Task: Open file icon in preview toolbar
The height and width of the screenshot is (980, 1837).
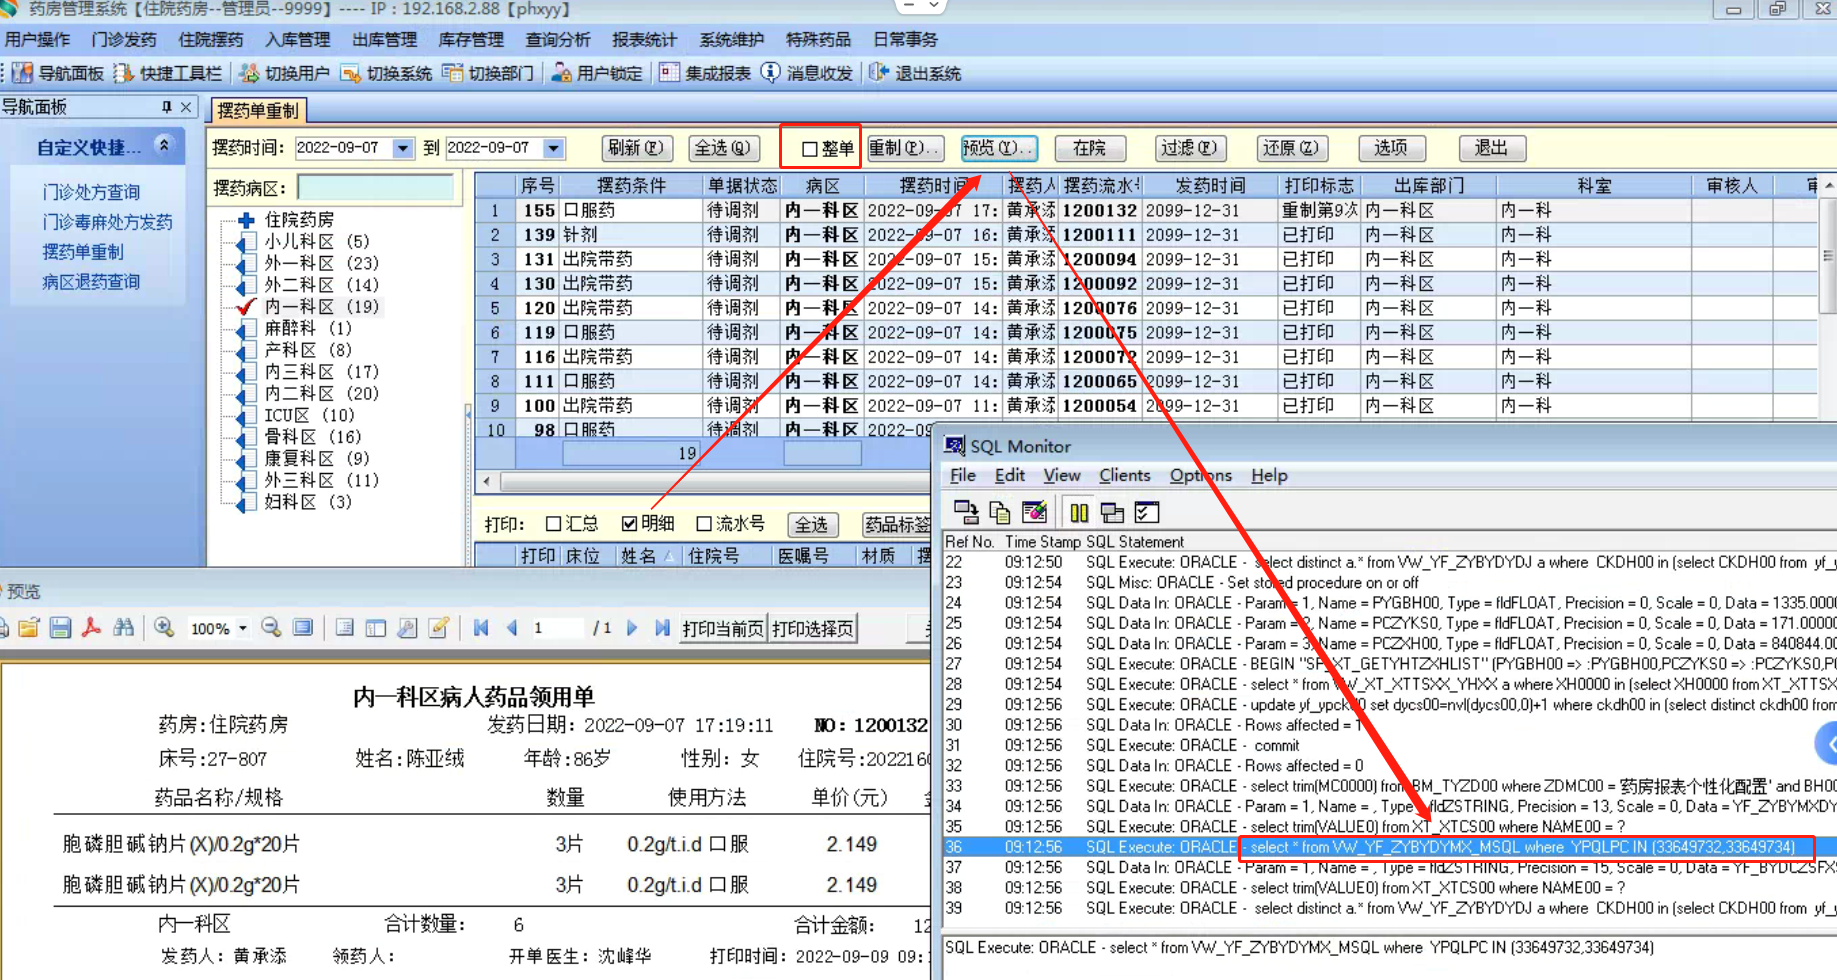Action: [x=28, y=628]
